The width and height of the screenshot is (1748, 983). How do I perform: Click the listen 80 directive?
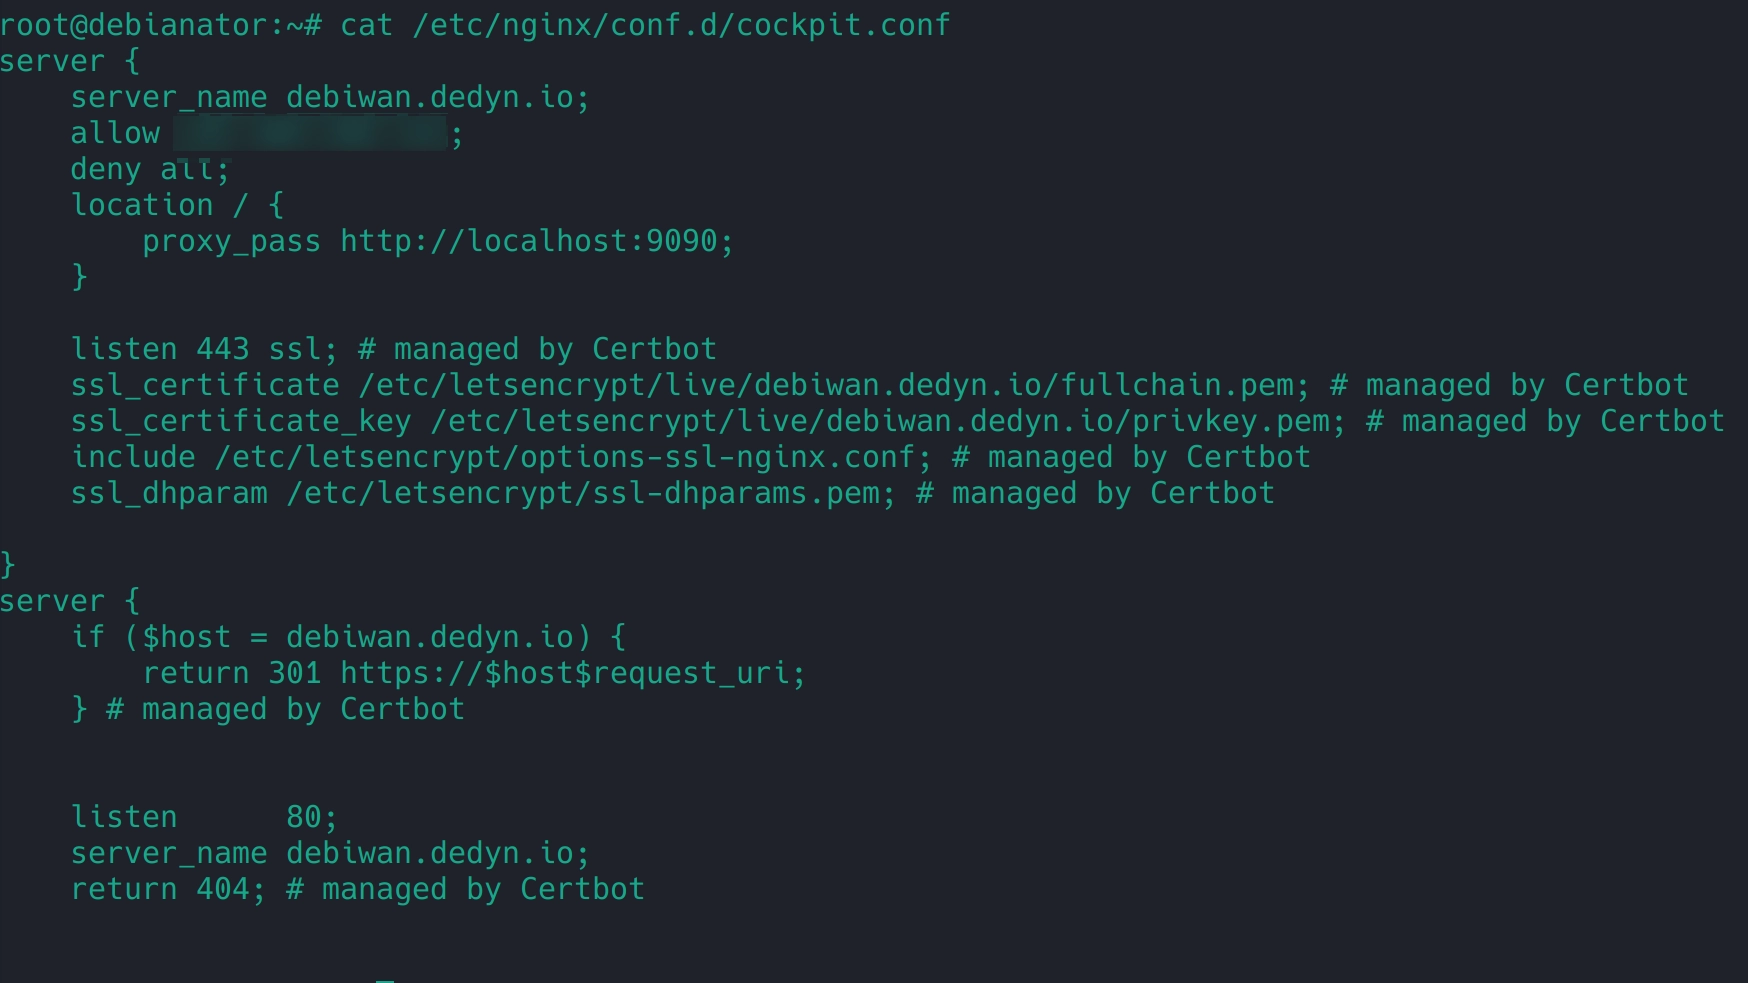[x=204, y=818]
